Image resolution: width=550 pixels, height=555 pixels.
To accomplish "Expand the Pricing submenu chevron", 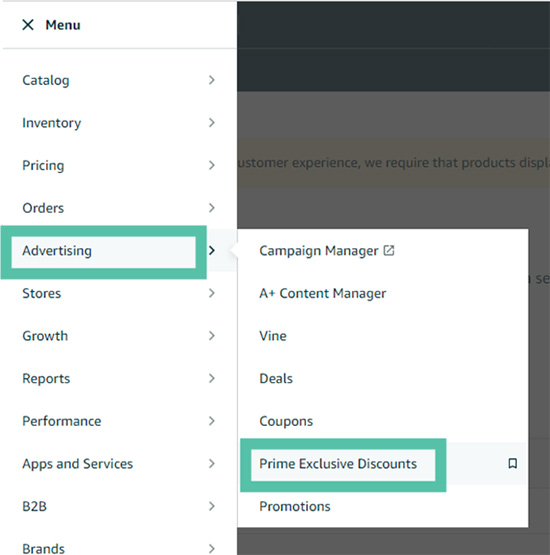I will point(212,165).
